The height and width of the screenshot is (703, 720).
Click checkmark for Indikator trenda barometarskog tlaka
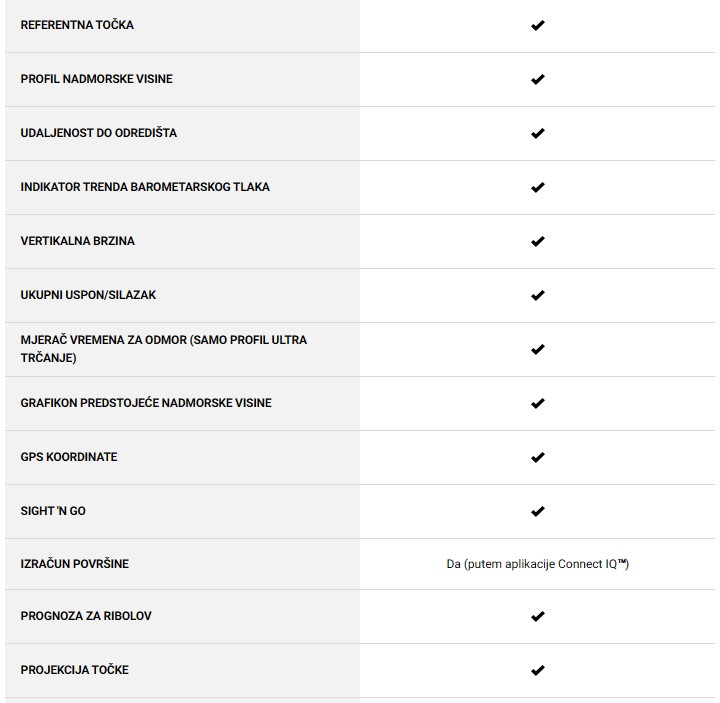(537, 188)
